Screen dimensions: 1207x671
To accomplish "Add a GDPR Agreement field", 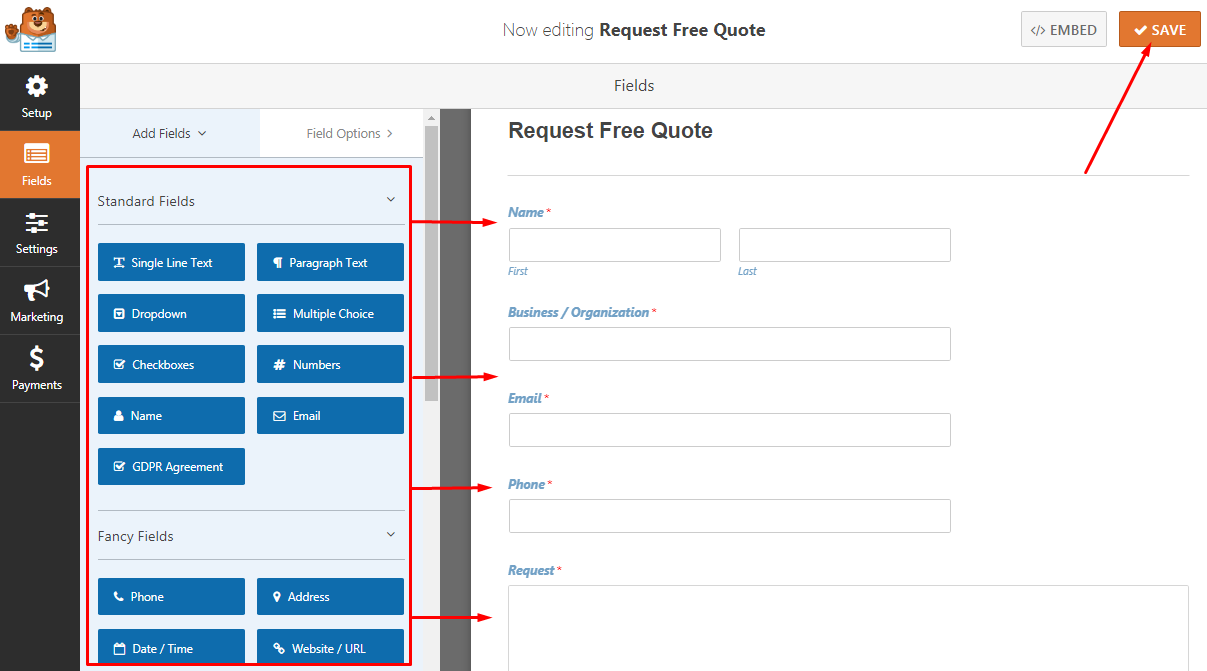I will [x=171, y=467].
